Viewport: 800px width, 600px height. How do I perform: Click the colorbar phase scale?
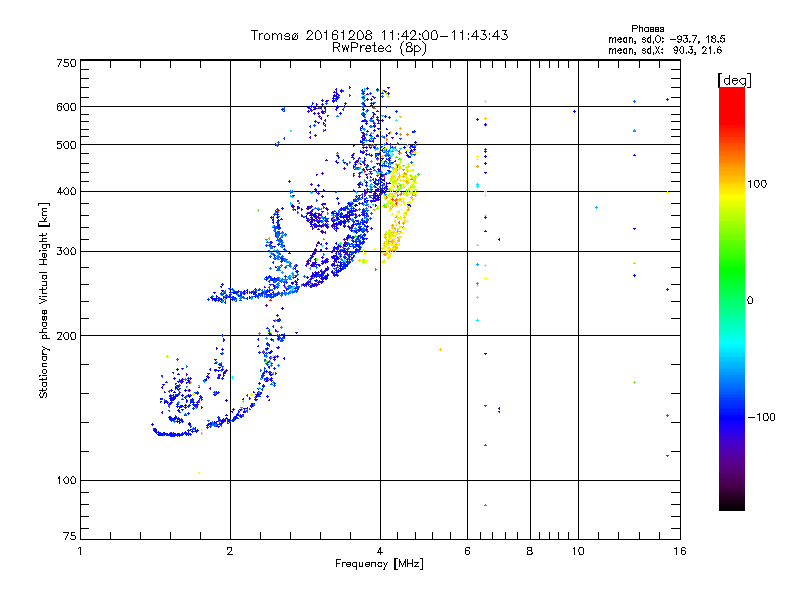coord(732,298)
